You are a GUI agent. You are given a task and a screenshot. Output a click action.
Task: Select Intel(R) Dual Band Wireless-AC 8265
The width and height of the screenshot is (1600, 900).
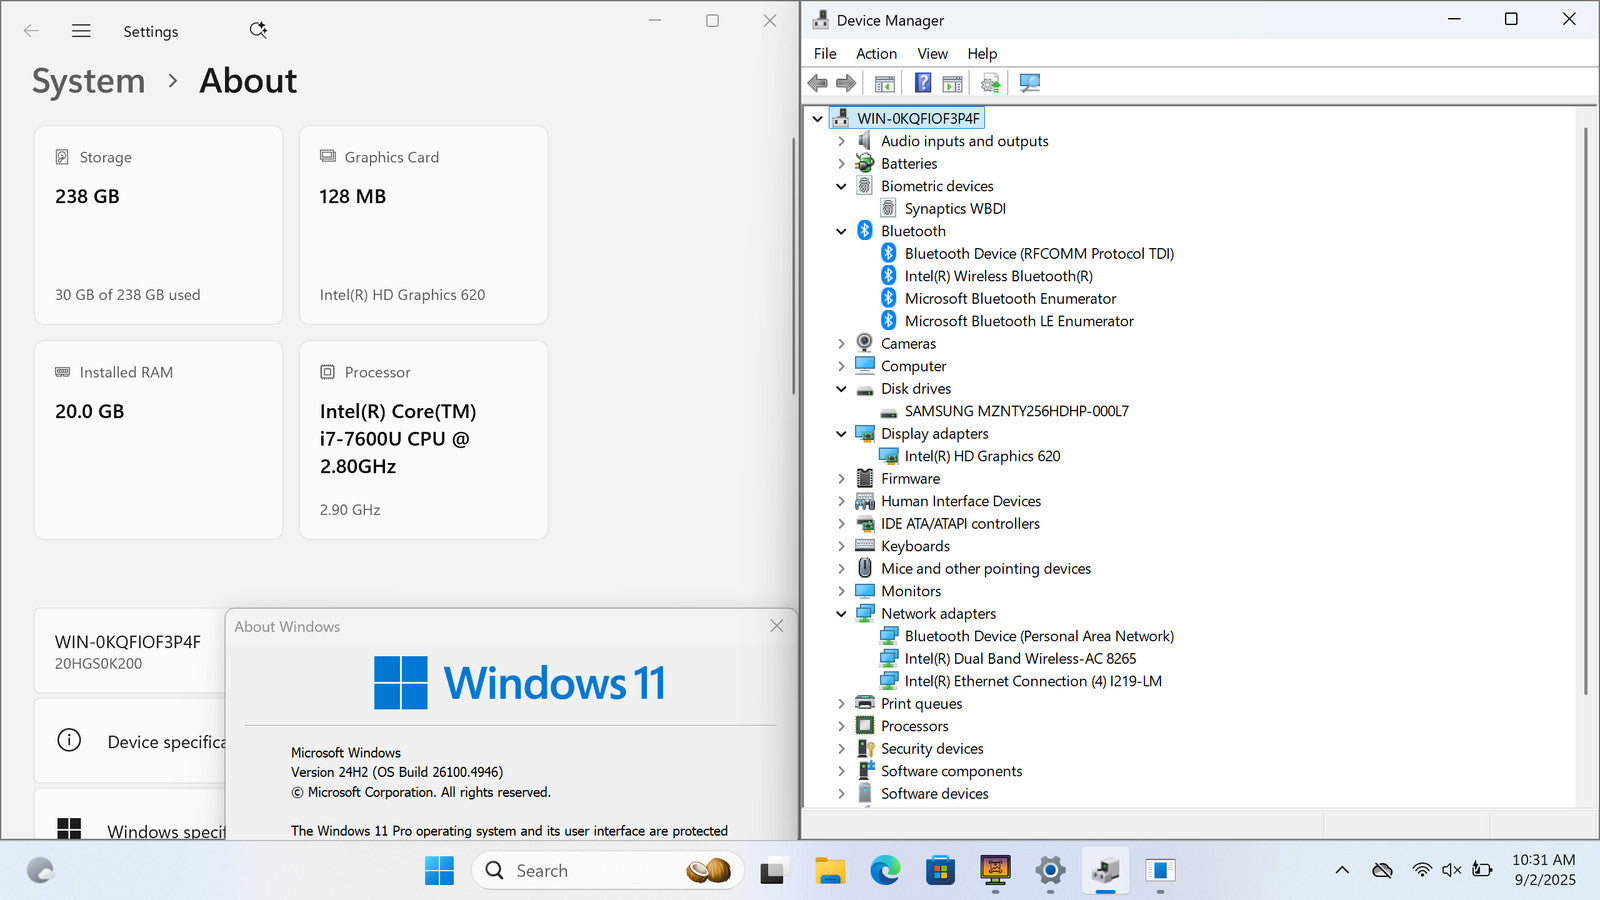(1020, 659)
